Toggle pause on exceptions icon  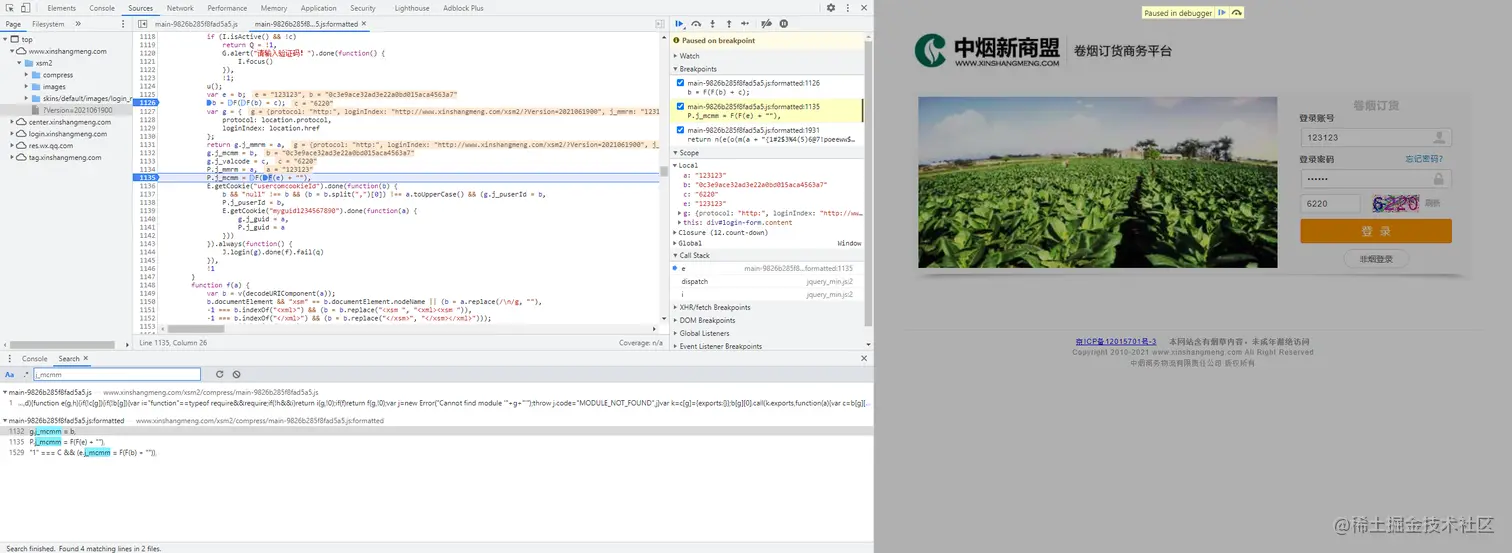[783, 23]
